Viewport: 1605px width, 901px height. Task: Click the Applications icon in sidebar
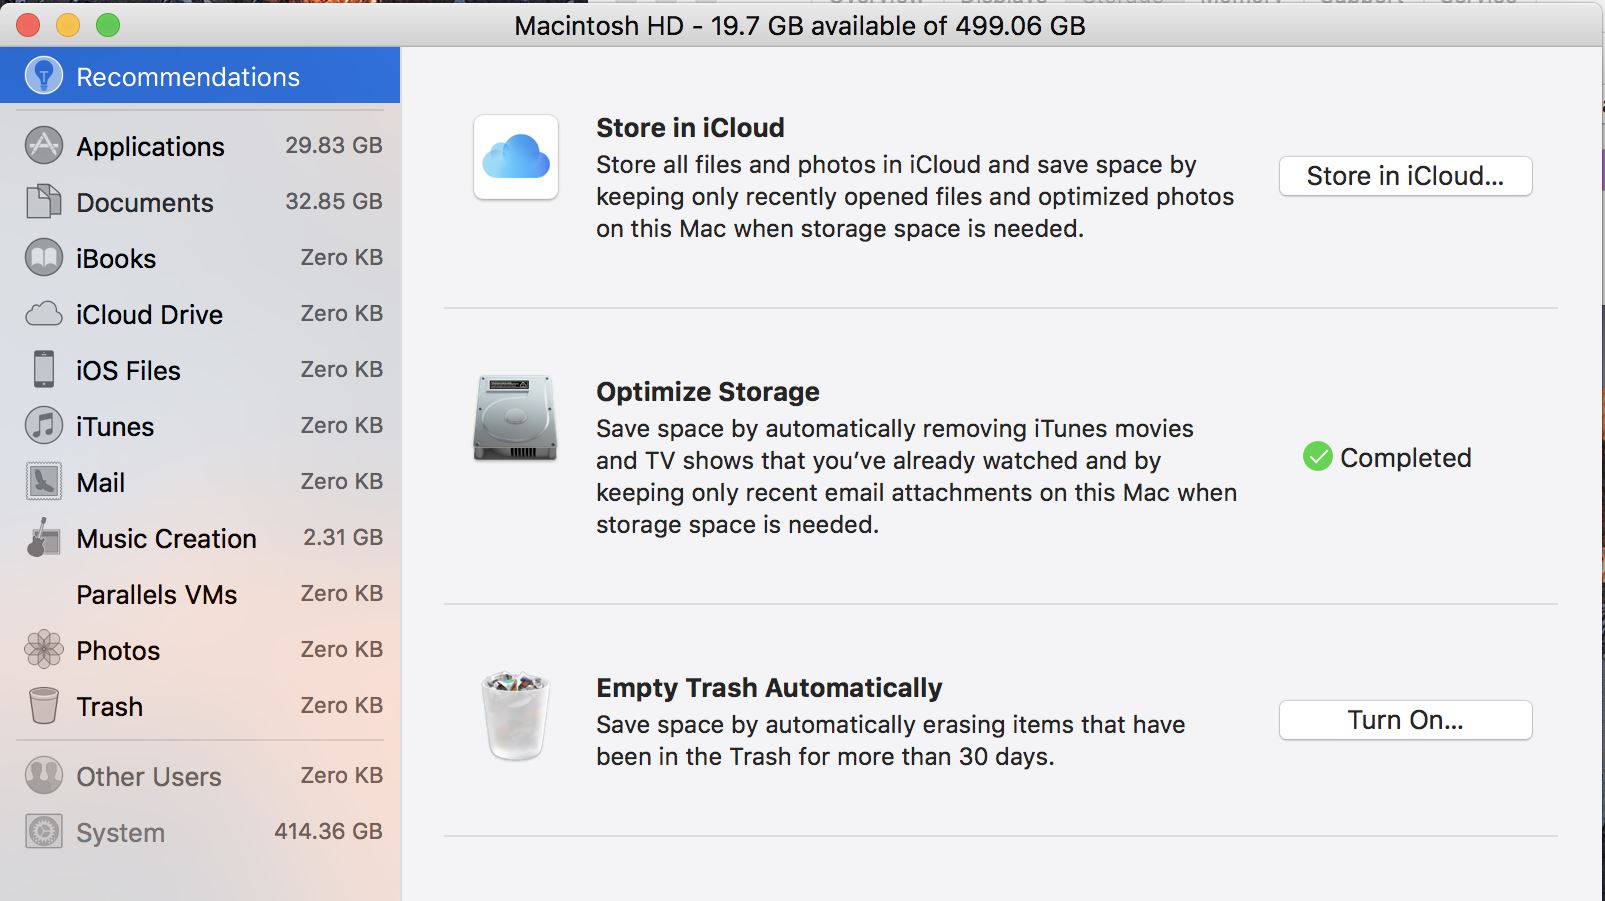(x=44, y=146)
